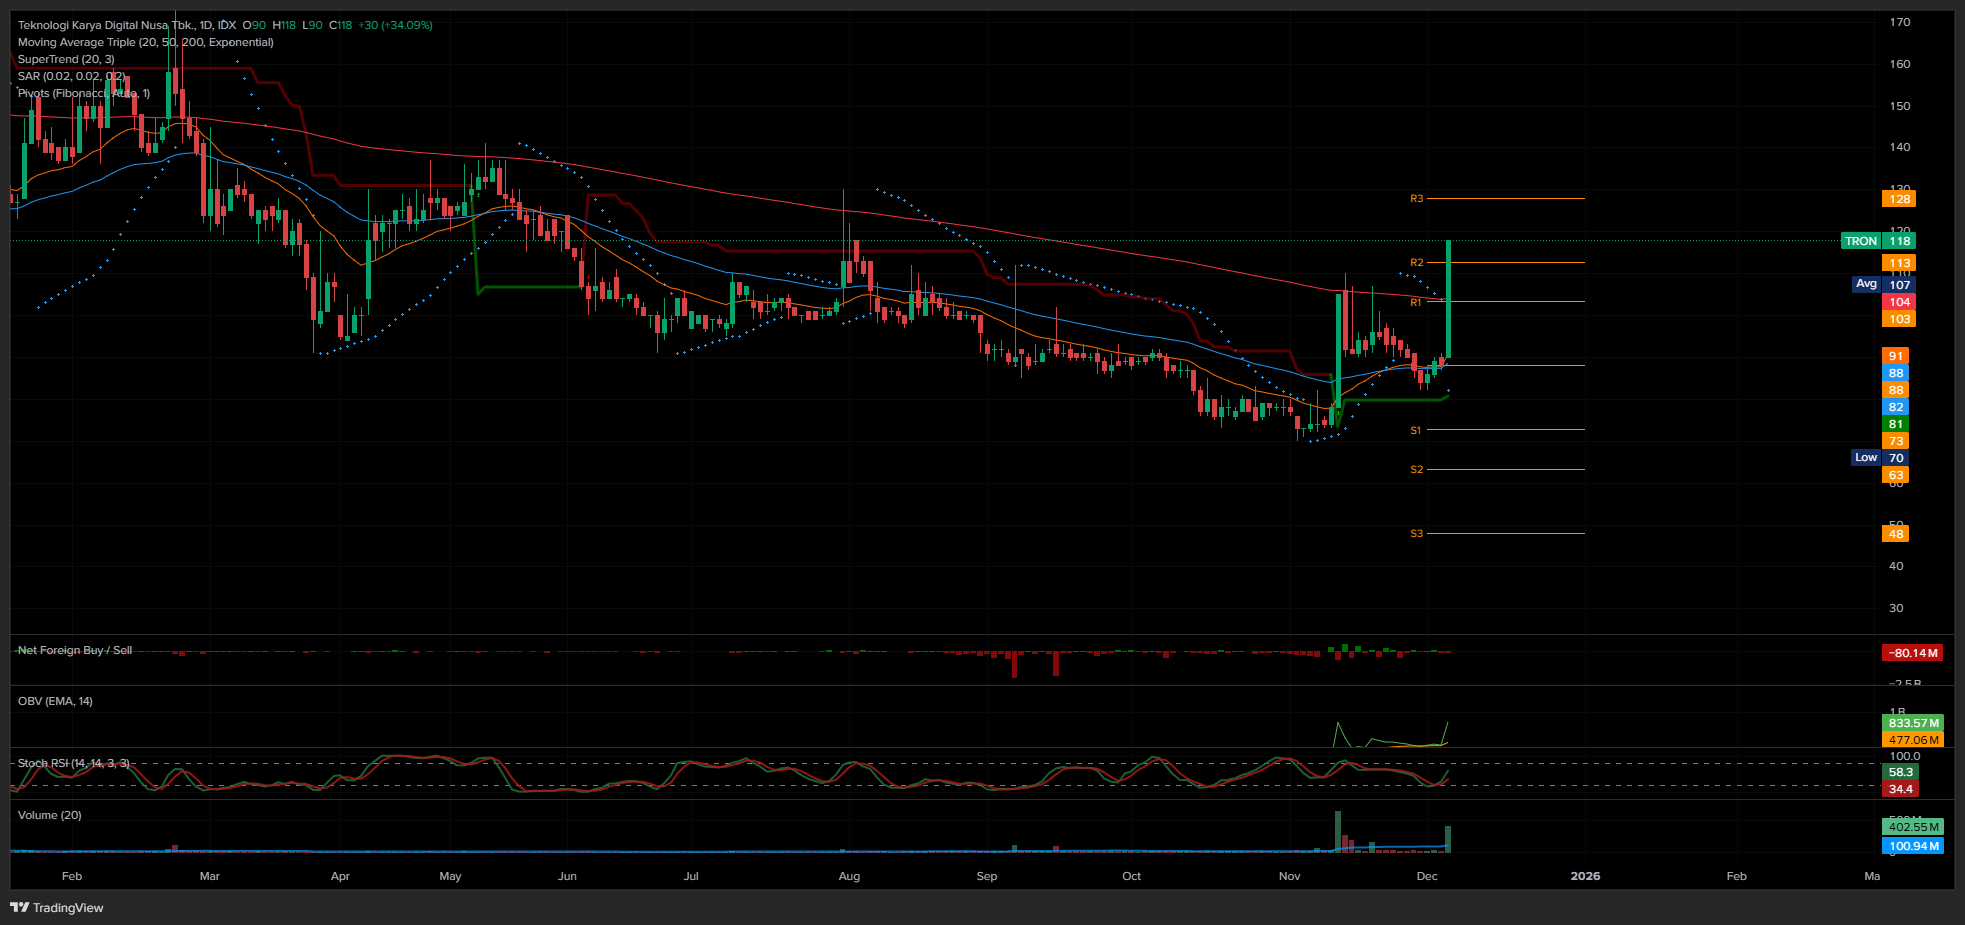Image resolution: width=1965 pixels, height=925 pixels.
Task: Click the Net Foreign Buy / Sell label
Action: click(x=75, y=650)
